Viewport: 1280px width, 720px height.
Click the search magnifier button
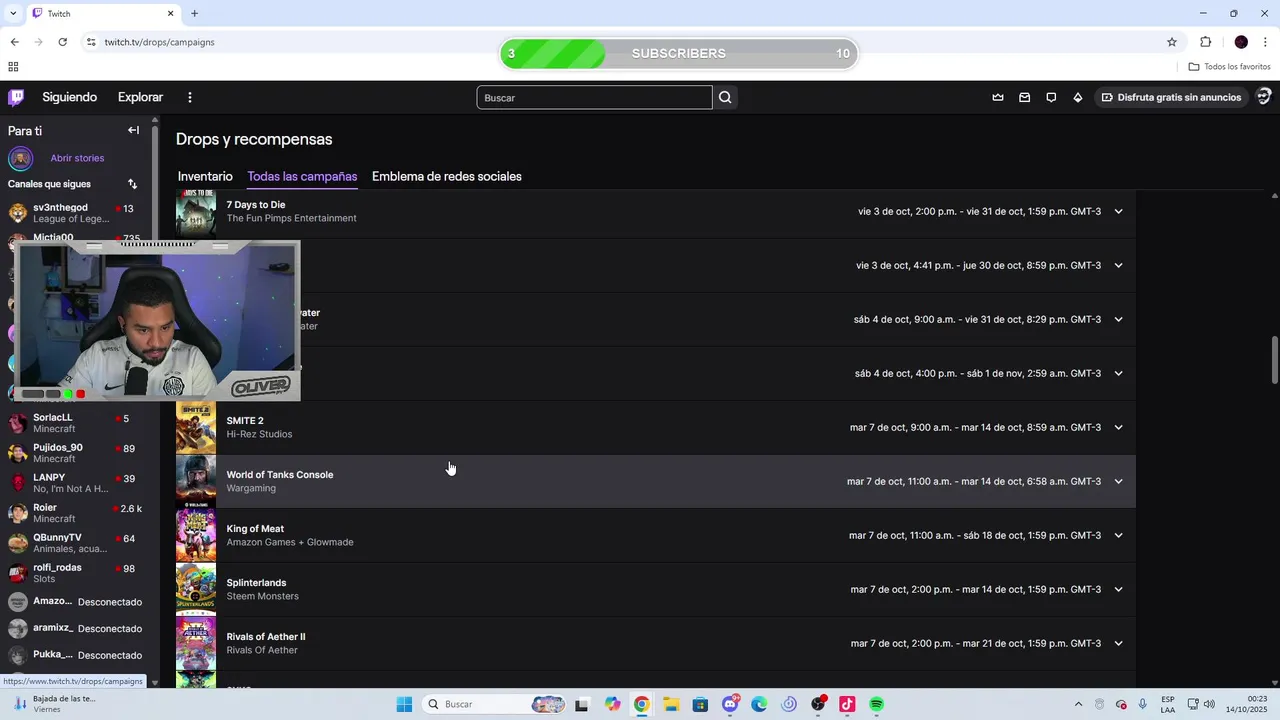725,97
